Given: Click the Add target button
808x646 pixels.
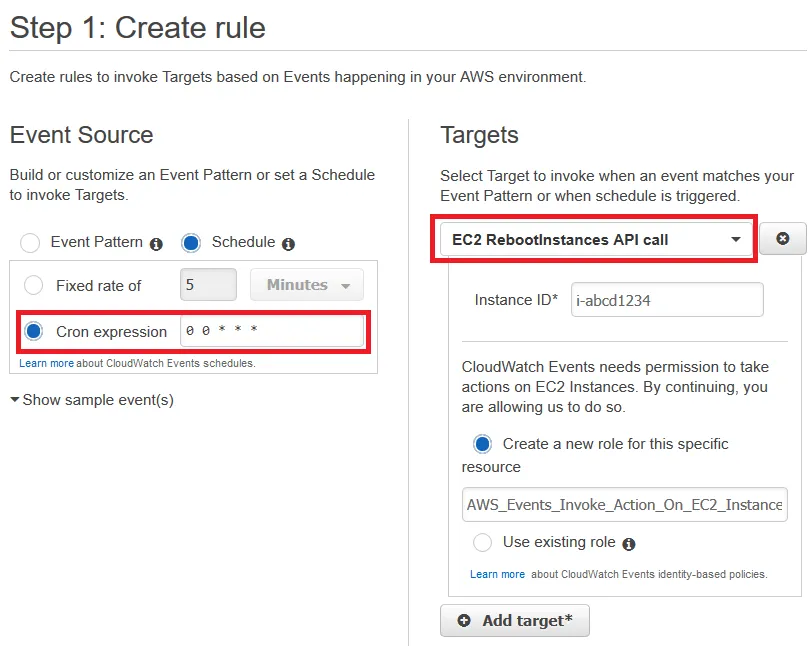Looking at the screenshot, I should pos(515,620).
